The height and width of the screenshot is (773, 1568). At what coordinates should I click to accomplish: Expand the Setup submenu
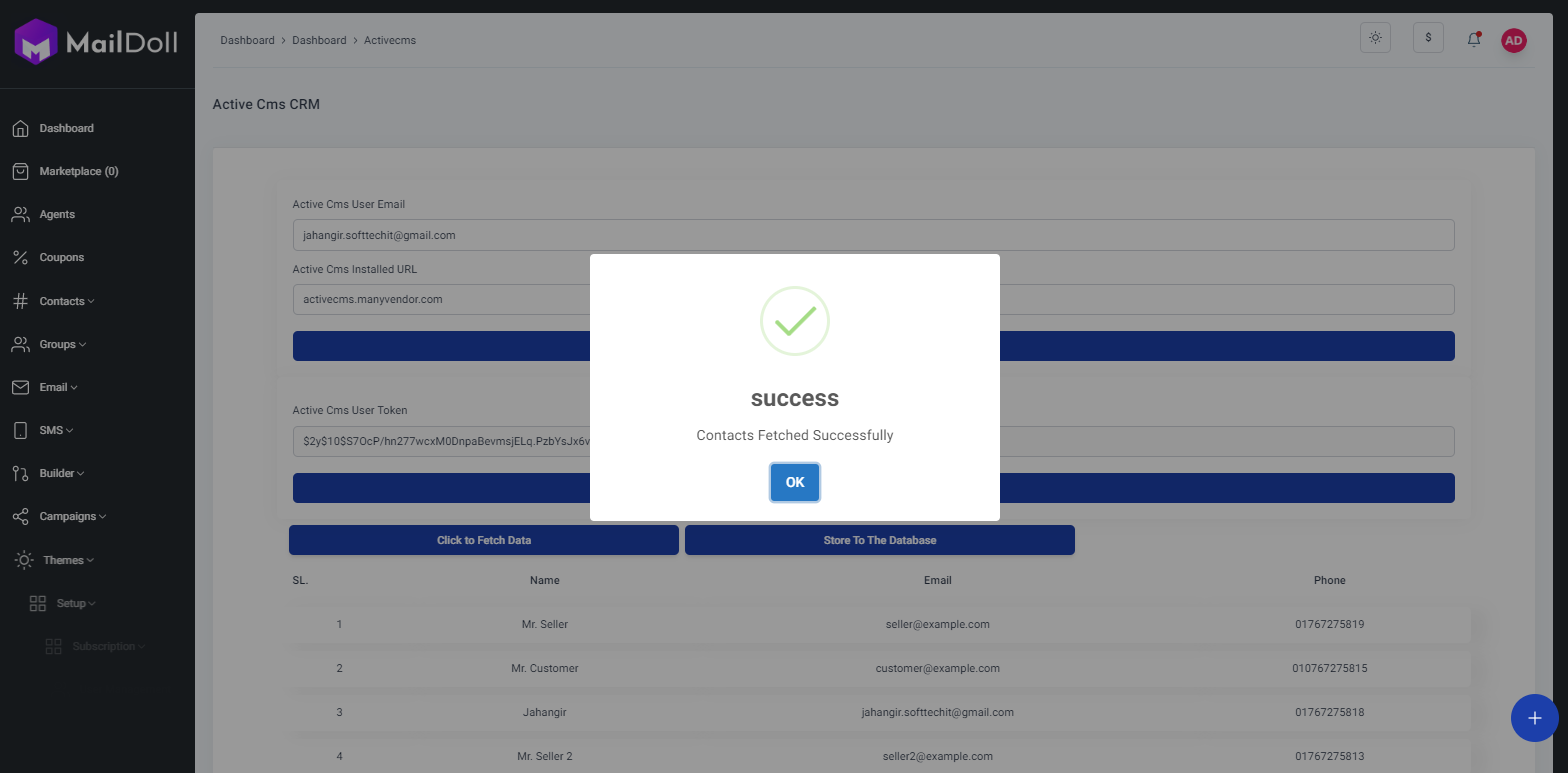[x=77, y=603]
